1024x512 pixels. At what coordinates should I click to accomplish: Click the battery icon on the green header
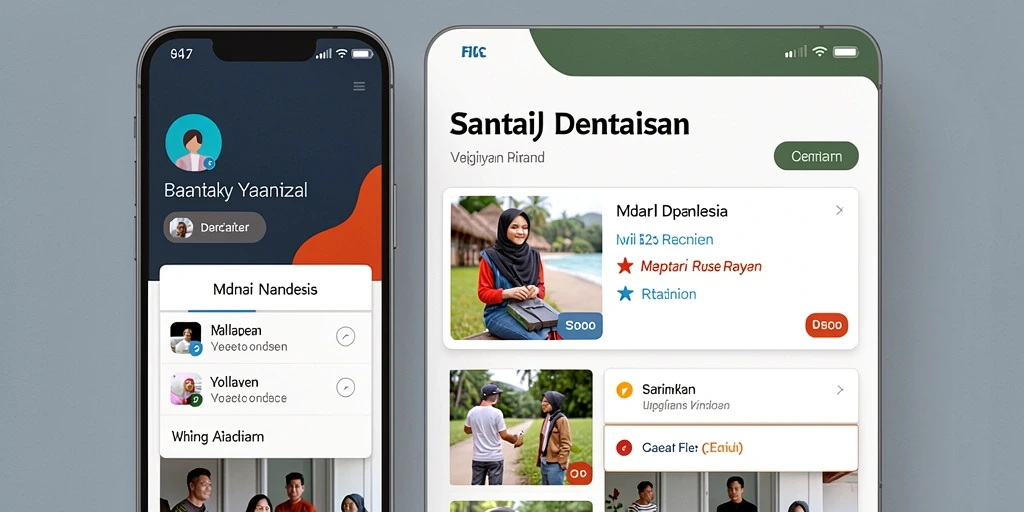point(844,52)
